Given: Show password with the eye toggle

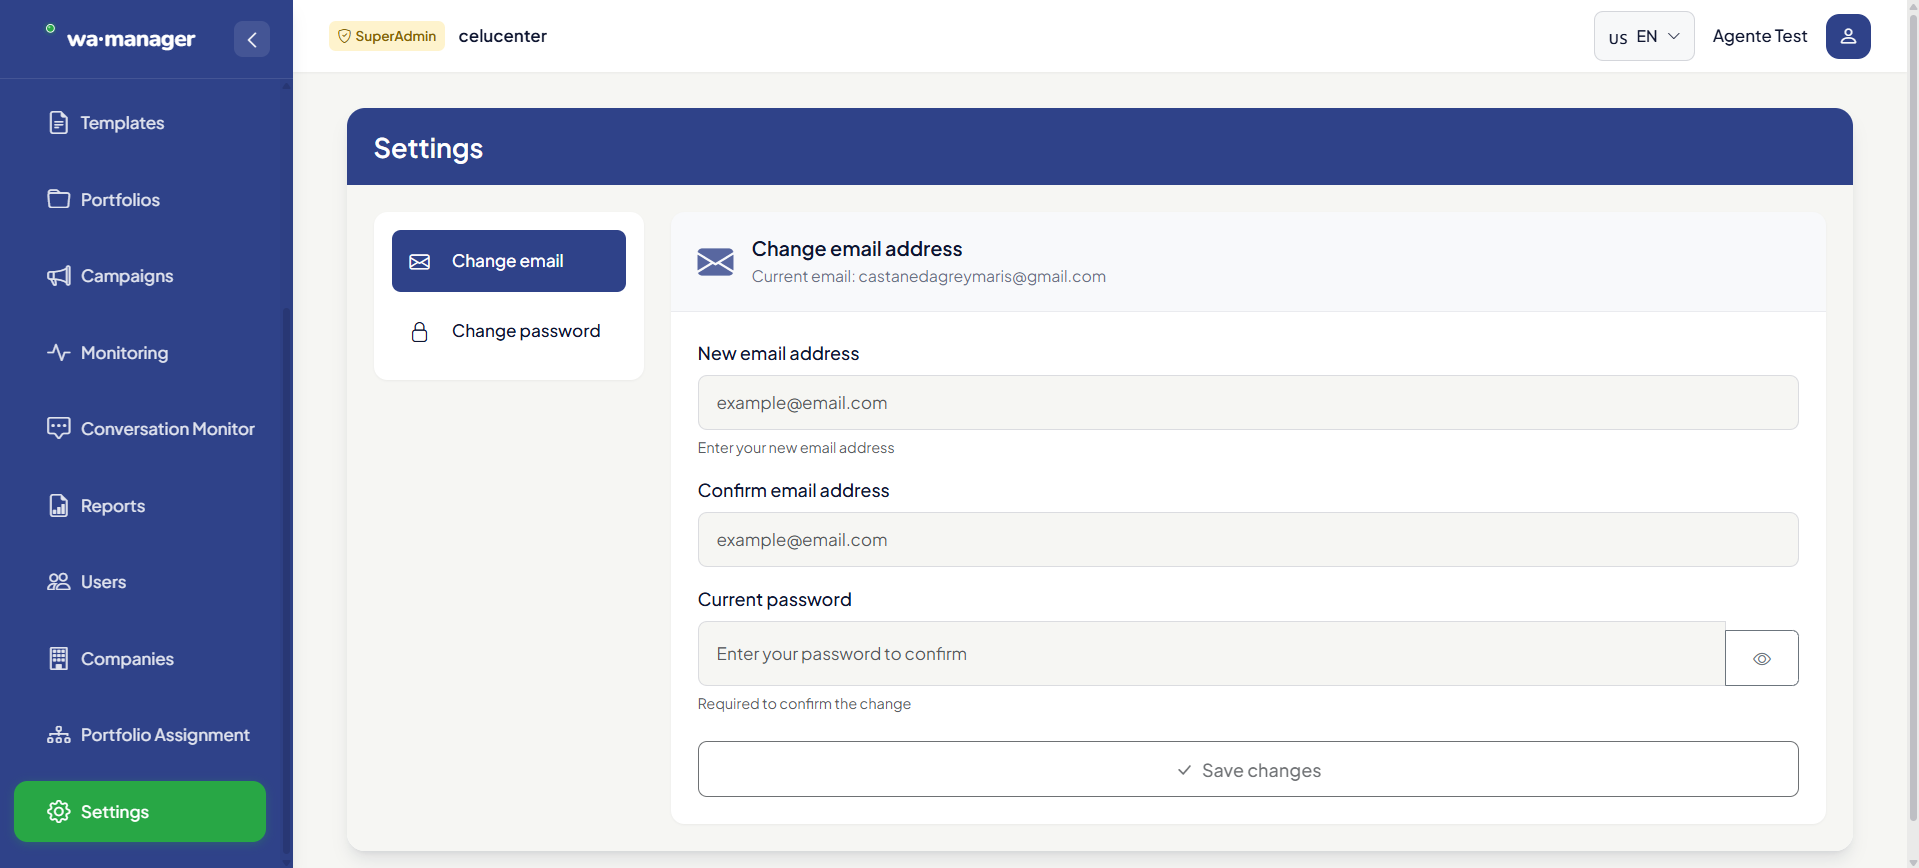Looking at the screenshot, I should click(x=1762, y=658).
